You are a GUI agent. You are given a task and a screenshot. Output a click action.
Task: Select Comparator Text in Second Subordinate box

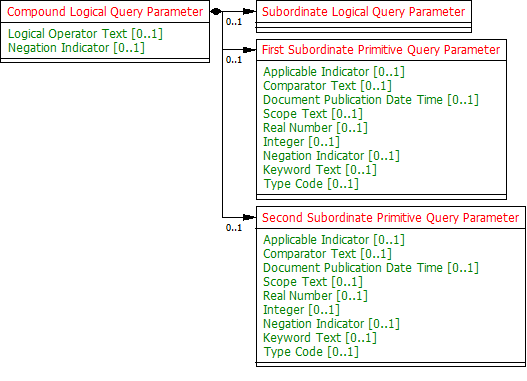click(327, 254)
